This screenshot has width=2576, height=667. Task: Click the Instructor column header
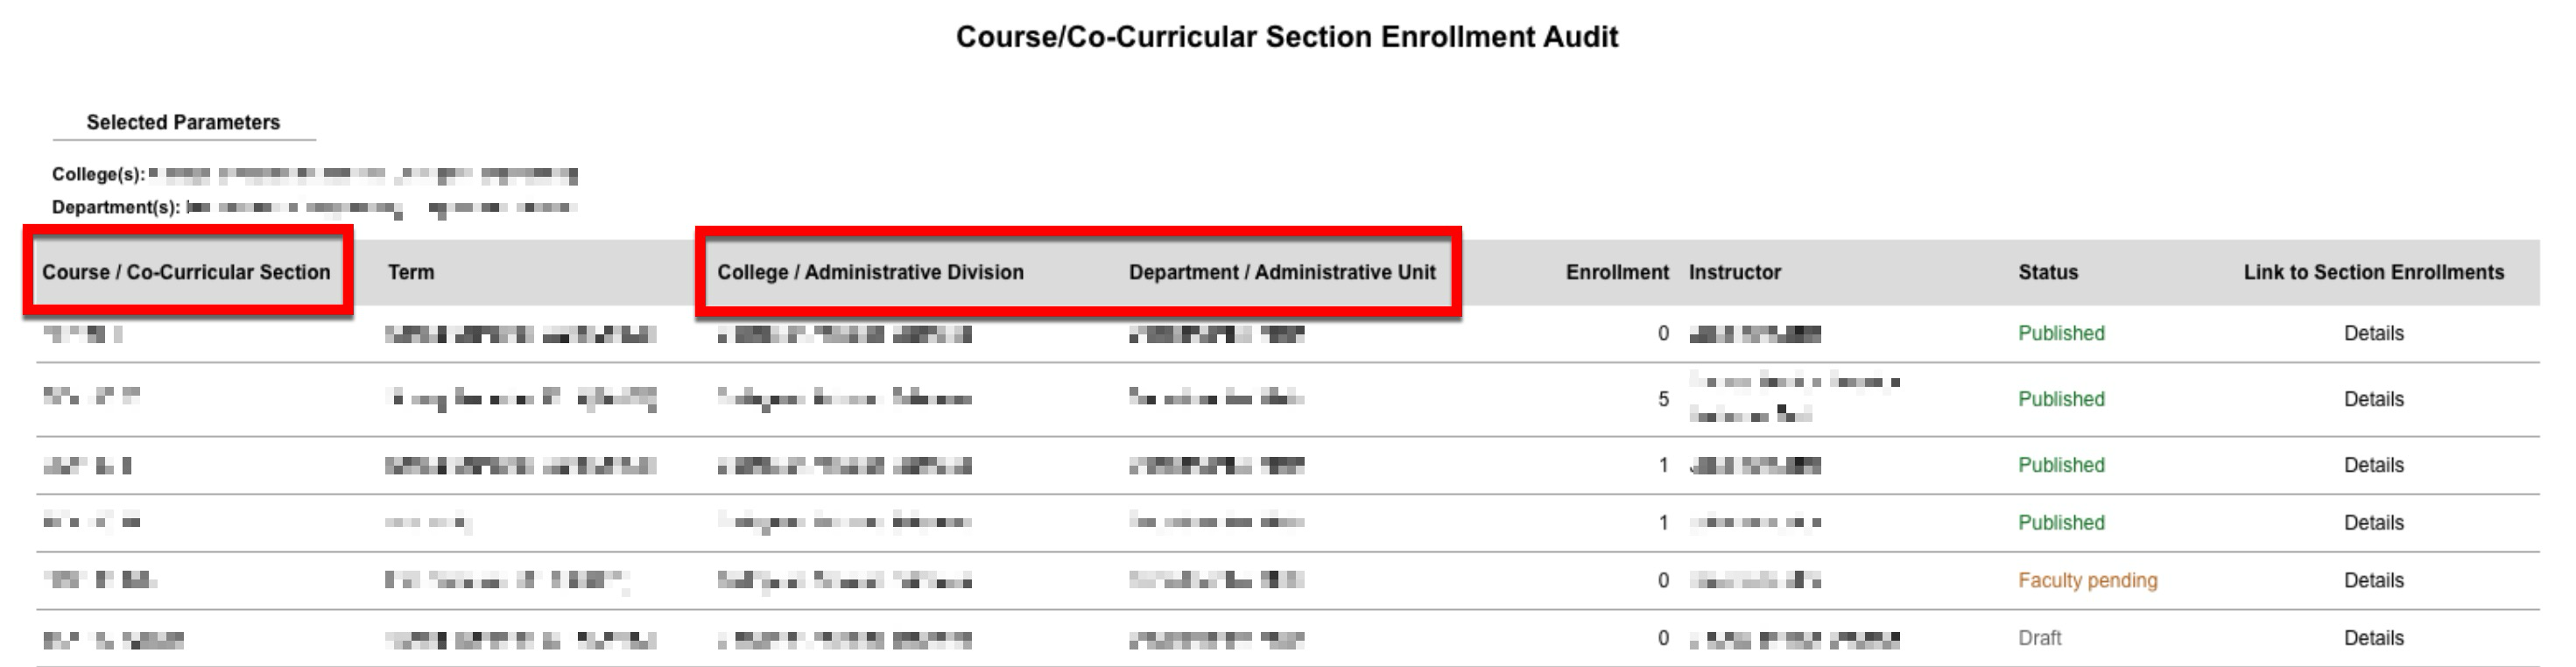point(1735,272)
